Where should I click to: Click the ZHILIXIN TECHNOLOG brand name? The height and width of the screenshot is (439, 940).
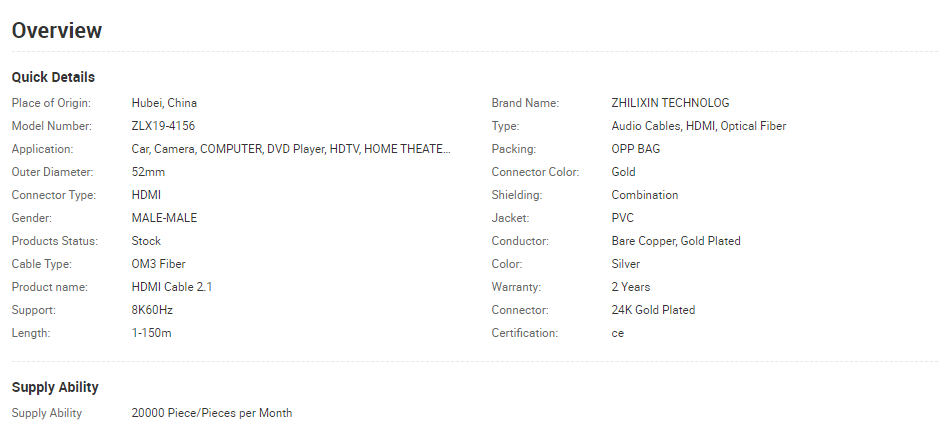670,103
